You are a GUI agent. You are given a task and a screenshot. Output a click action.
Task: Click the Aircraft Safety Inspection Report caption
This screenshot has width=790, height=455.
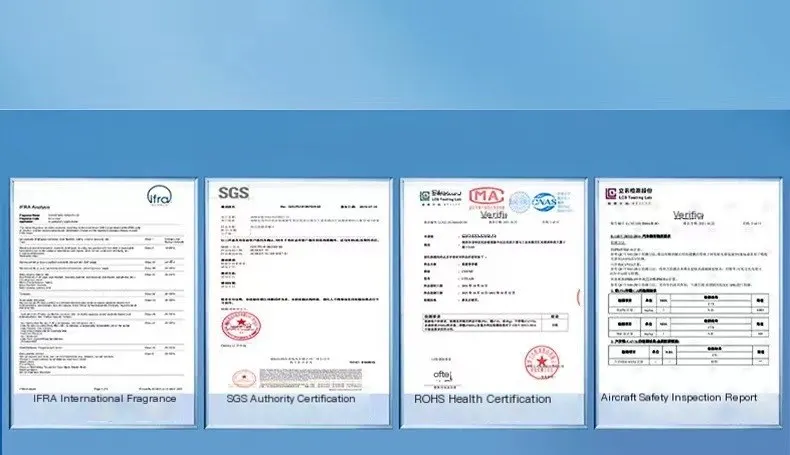click(x=678, y=398)
